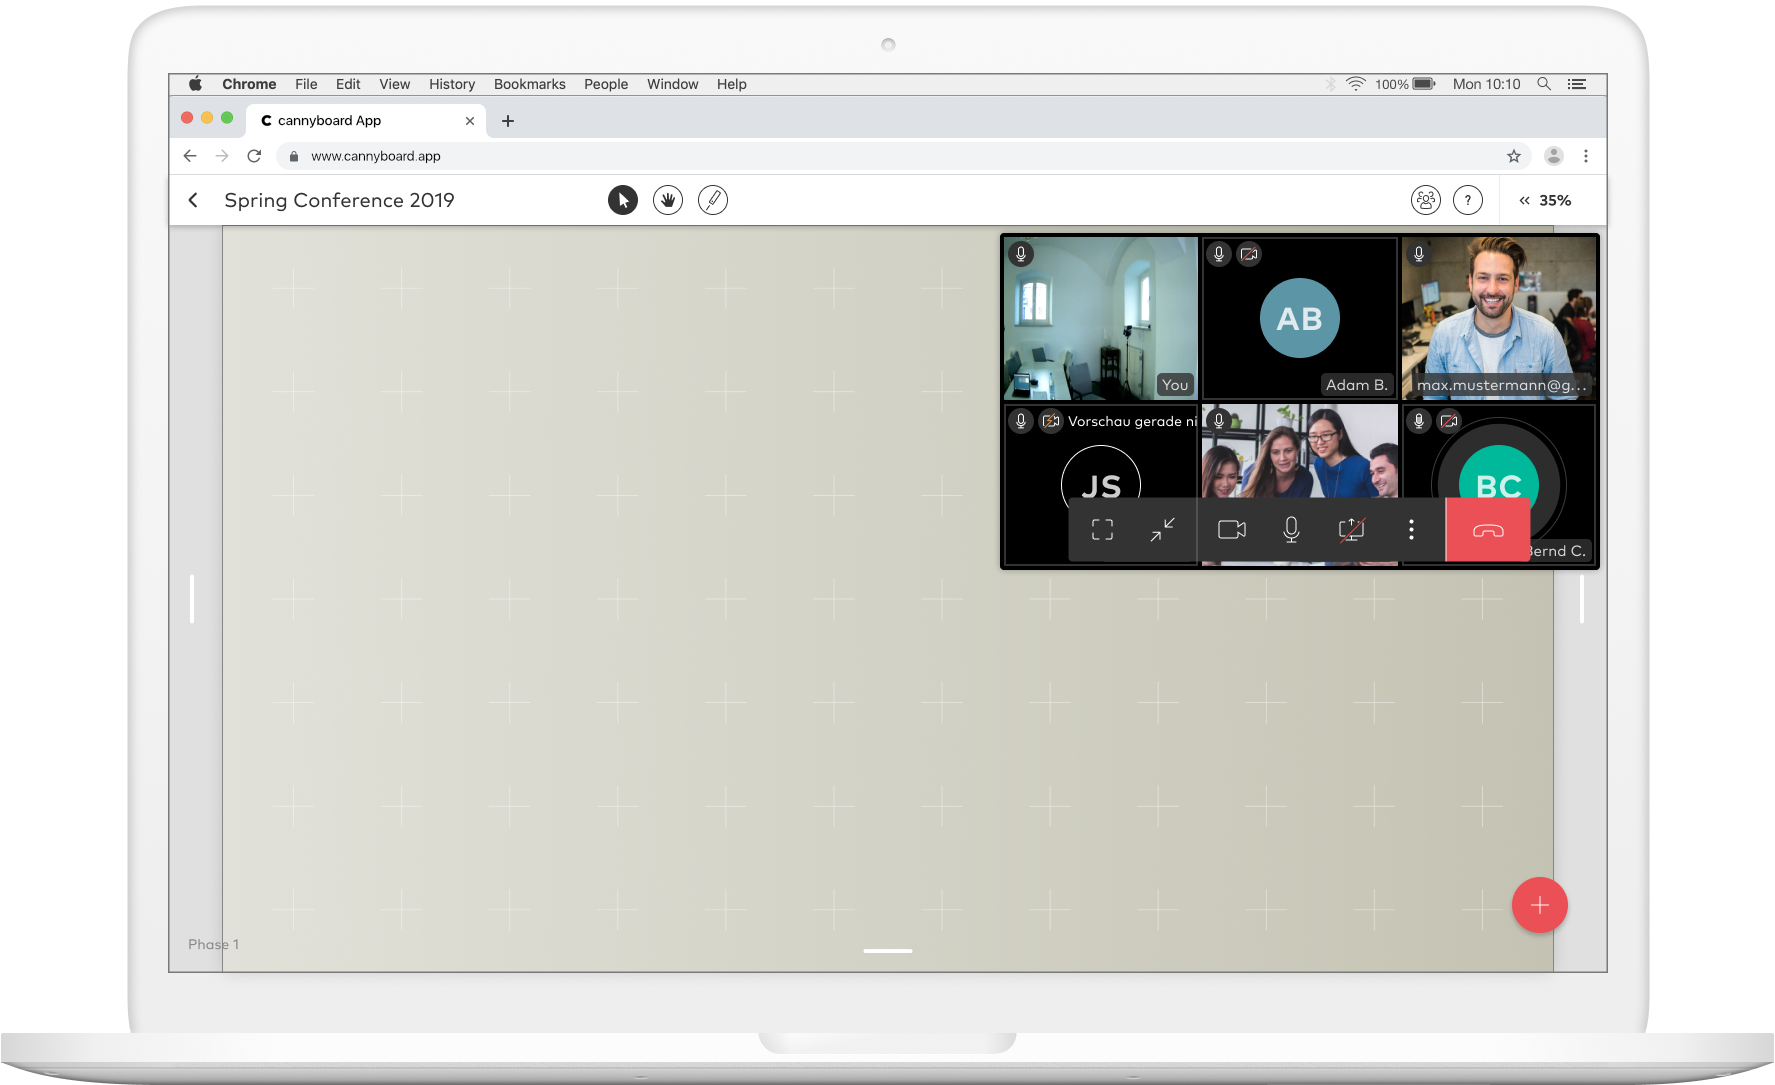Screen dimensions: 1775x1085
Task: Click the Phase 1 label
Action: click(x=213, y=944)
